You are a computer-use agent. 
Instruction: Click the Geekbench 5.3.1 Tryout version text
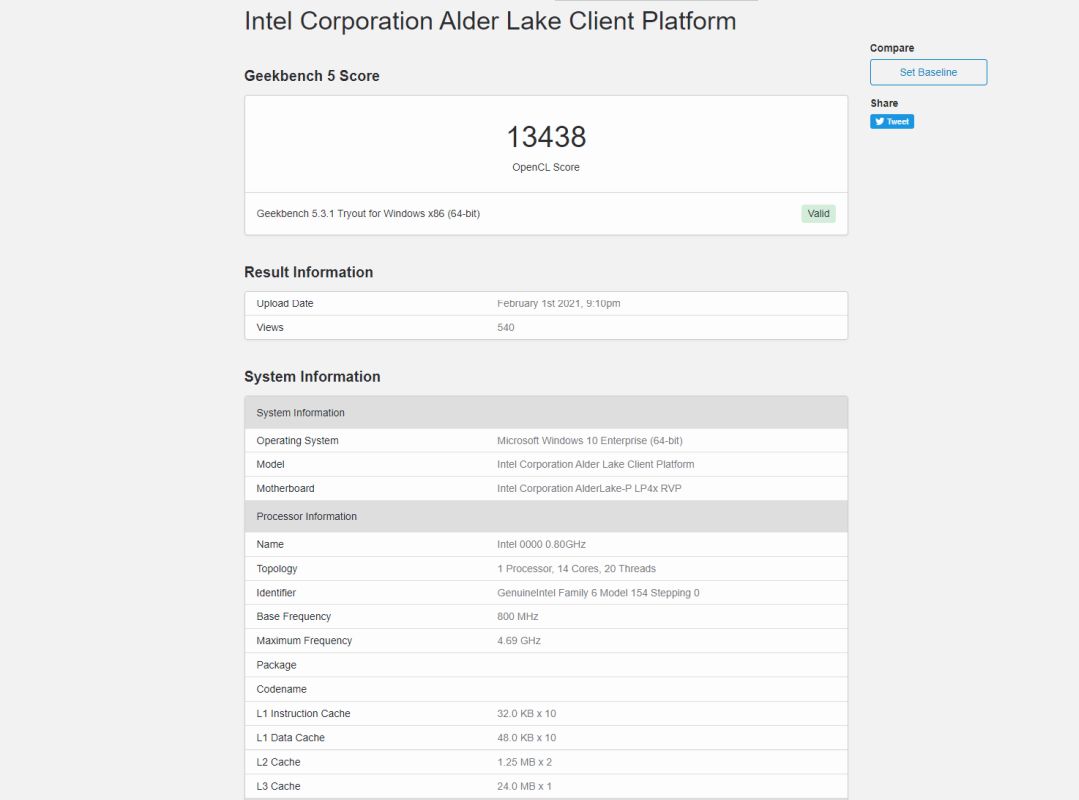(368, 213)
